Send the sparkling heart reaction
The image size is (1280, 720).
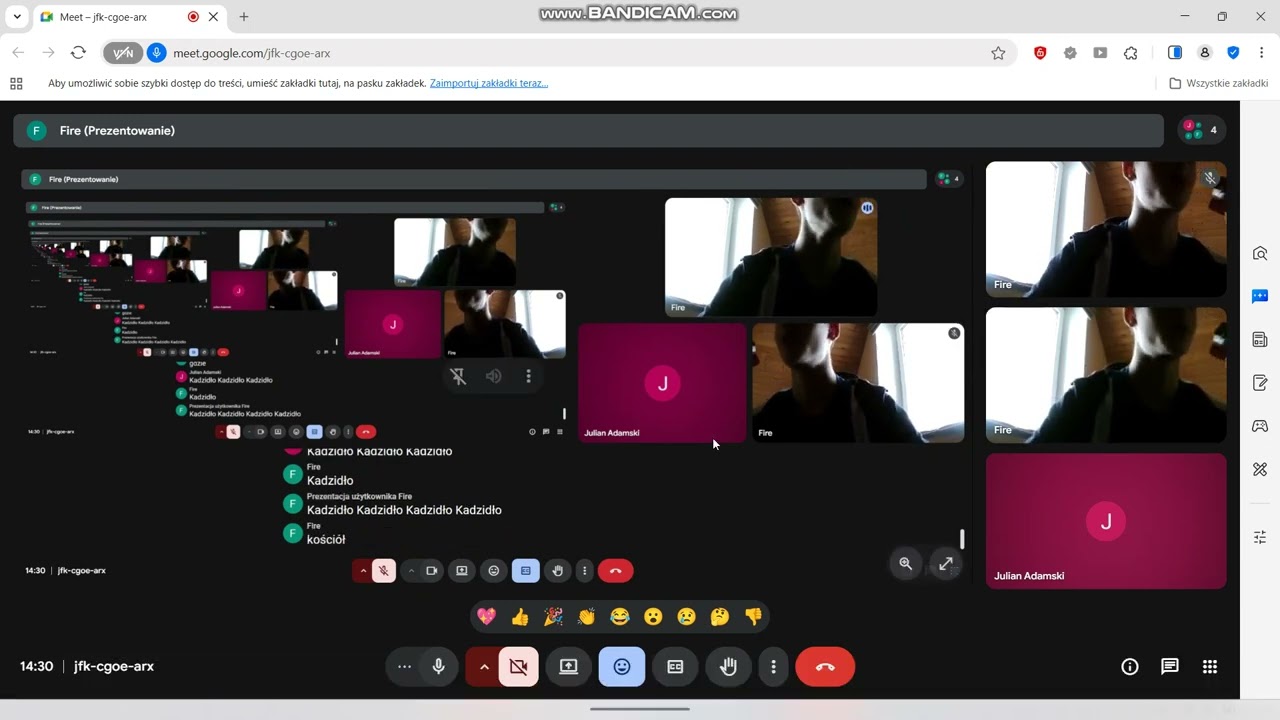(486, 617)
